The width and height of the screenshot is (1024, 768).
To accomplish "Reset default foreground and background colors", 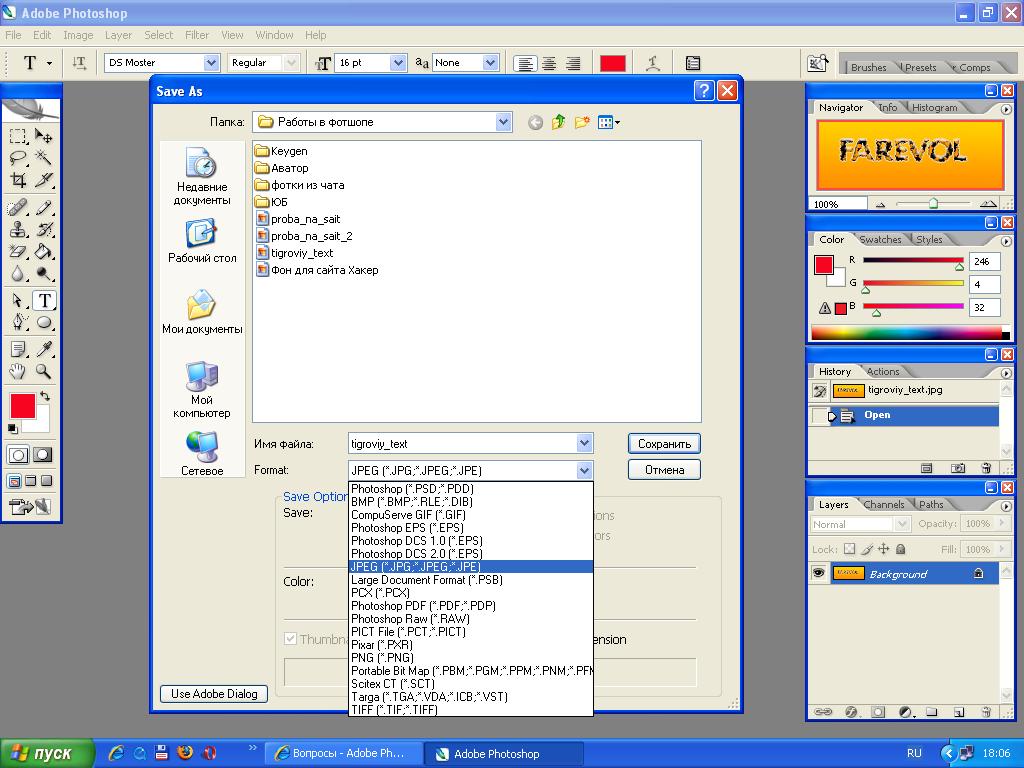I will [x=12, y=428].
